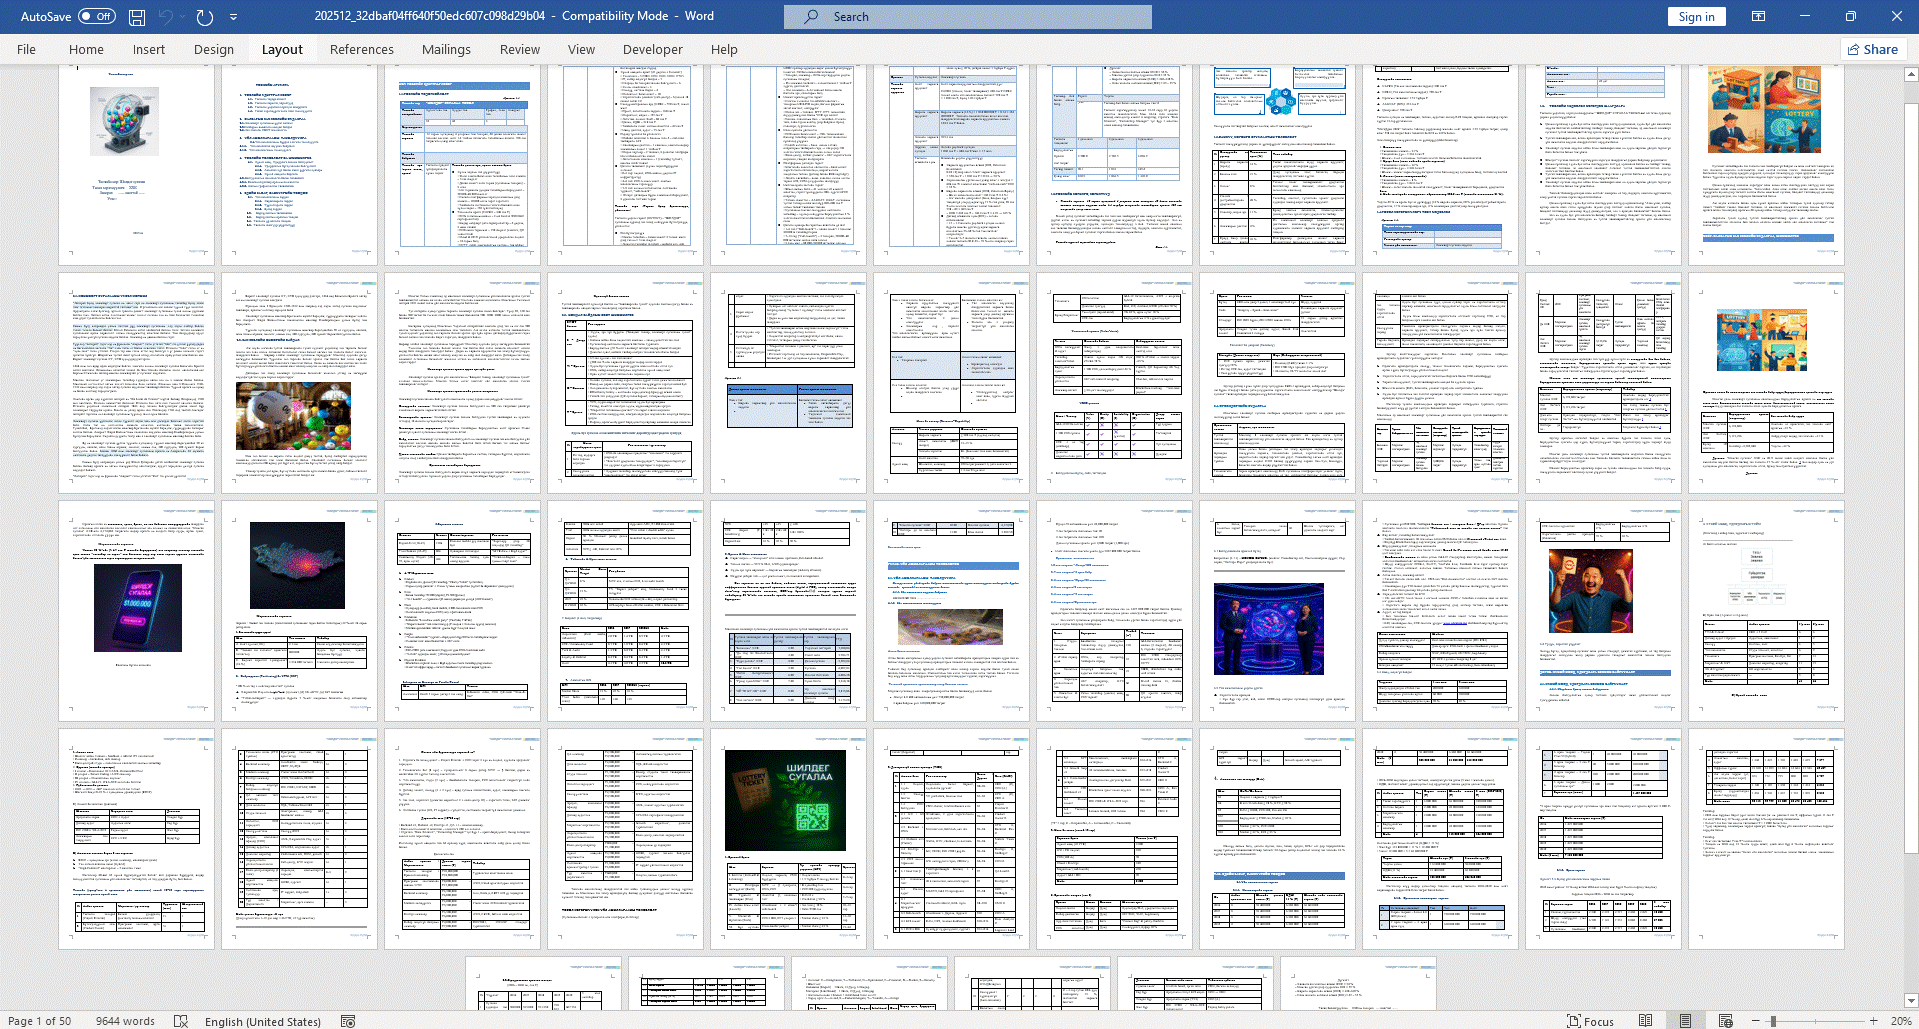Viewport: 1919px width, 1029px height.
Task: Click the Redo/Repeat icon
Action: (x=204, y=17)
